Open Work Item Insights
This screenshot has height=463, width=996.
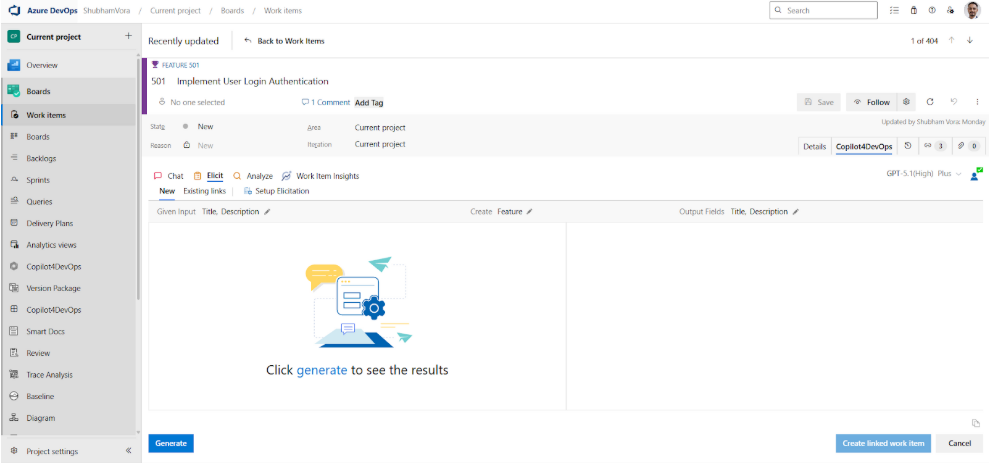pos(320,176)
